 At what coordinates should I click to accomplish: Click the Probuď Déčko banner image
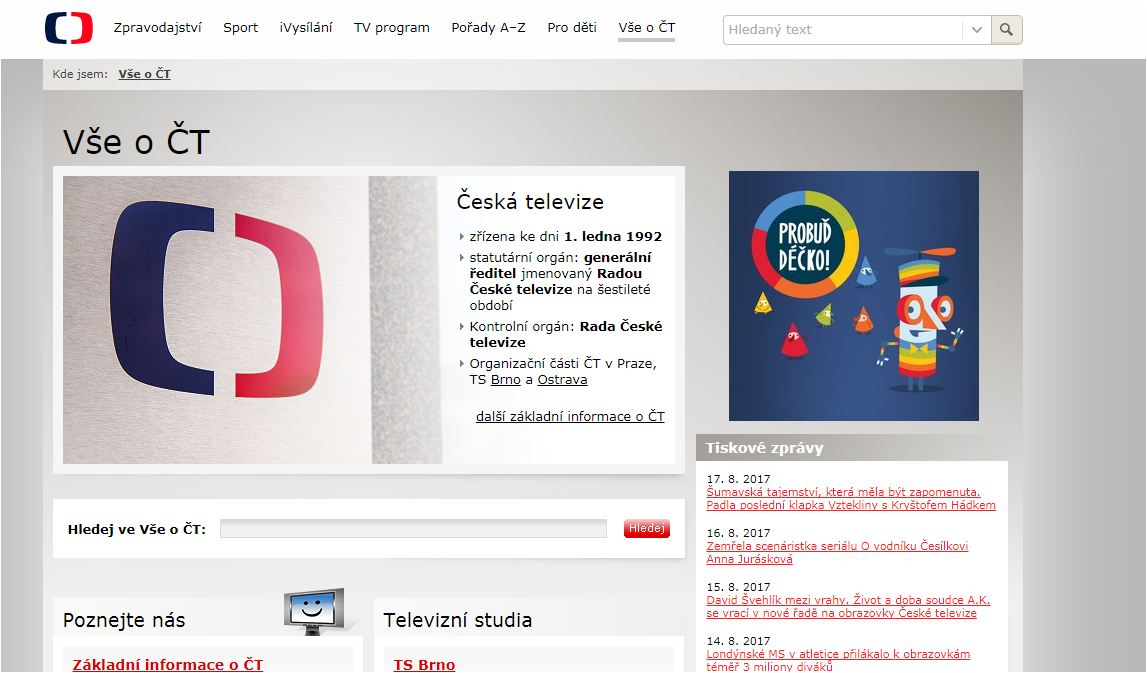[854, 296]
